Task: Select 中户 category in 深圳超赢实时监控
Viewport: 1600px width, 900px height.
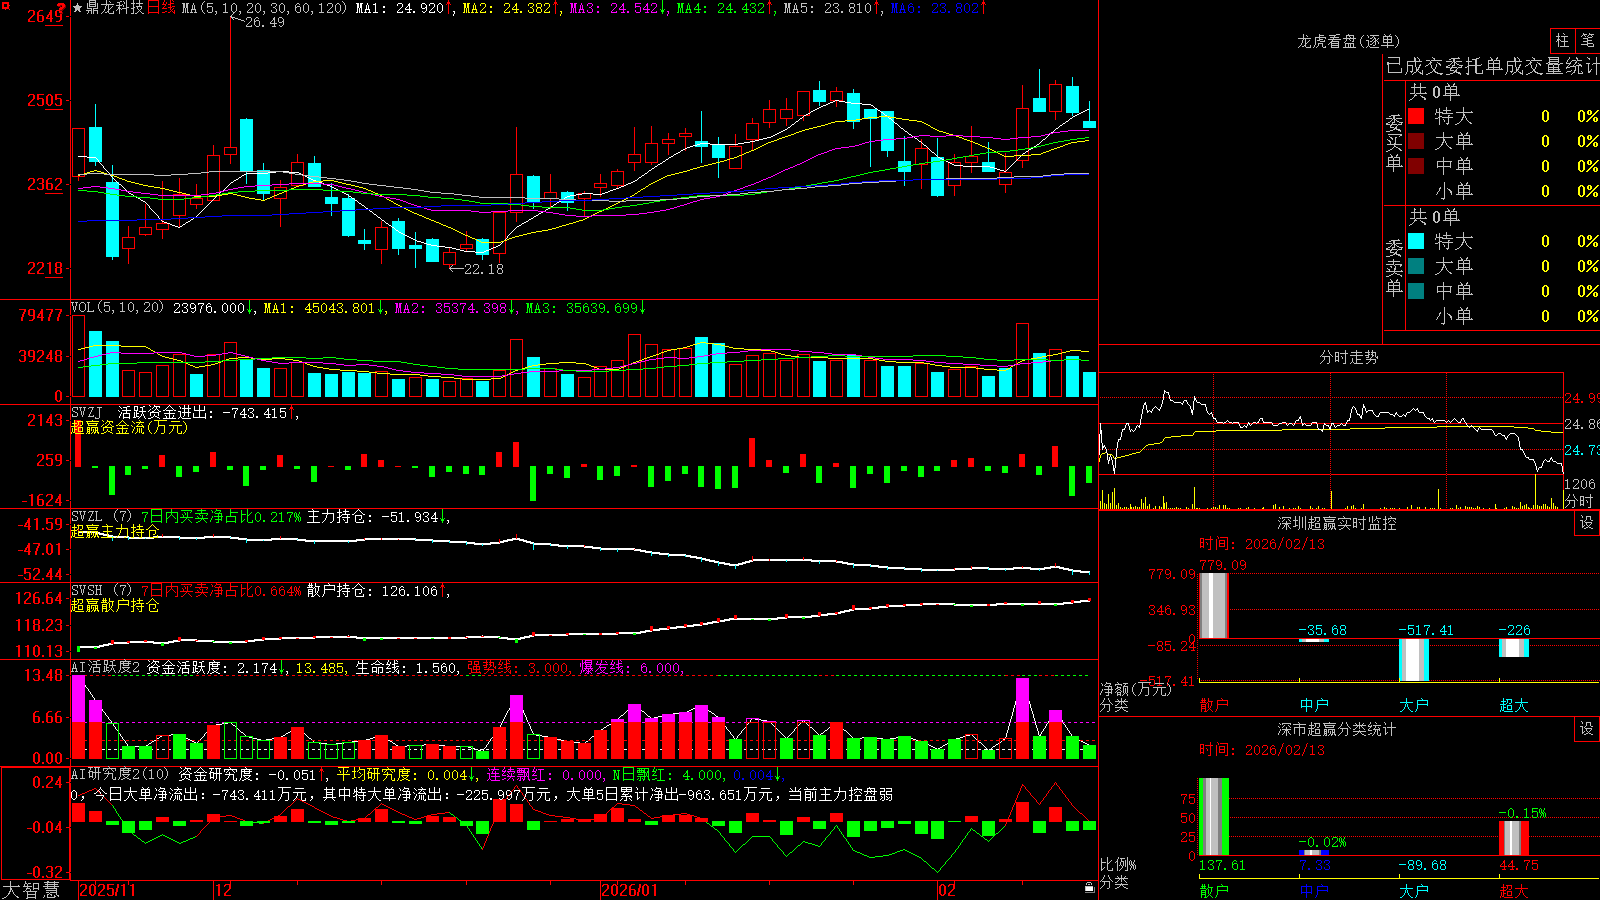Action: 1314,705
